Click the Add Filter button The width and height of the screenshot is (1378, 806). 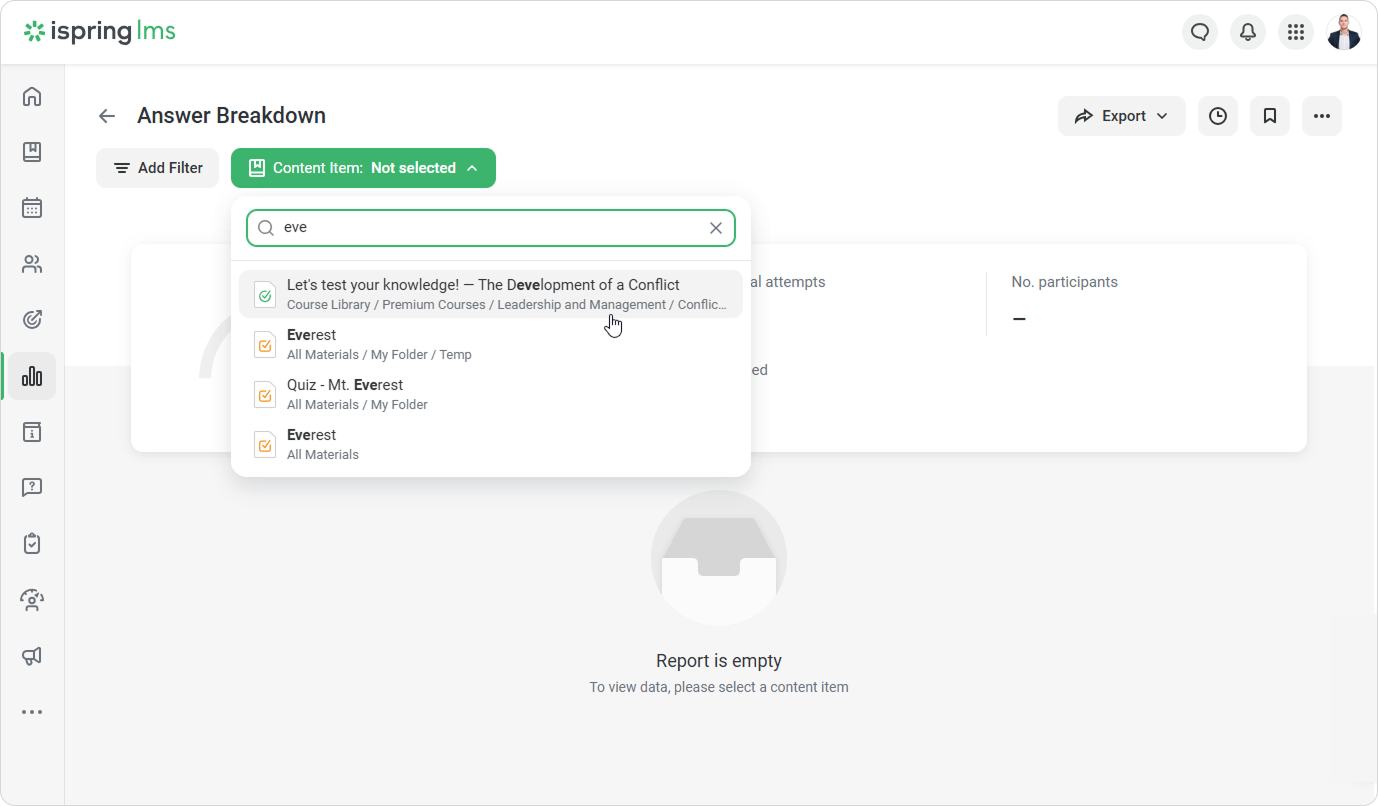tap(158, 168)
